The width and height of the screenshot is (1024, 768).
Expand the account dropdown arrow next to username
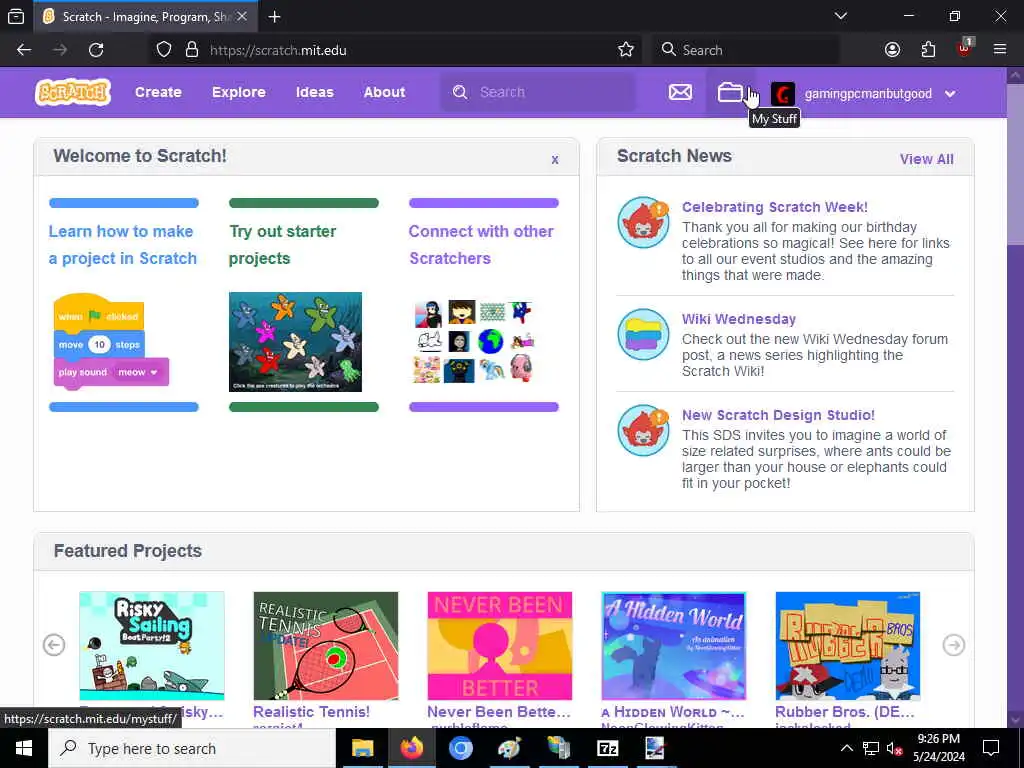(x=950, y=94)
